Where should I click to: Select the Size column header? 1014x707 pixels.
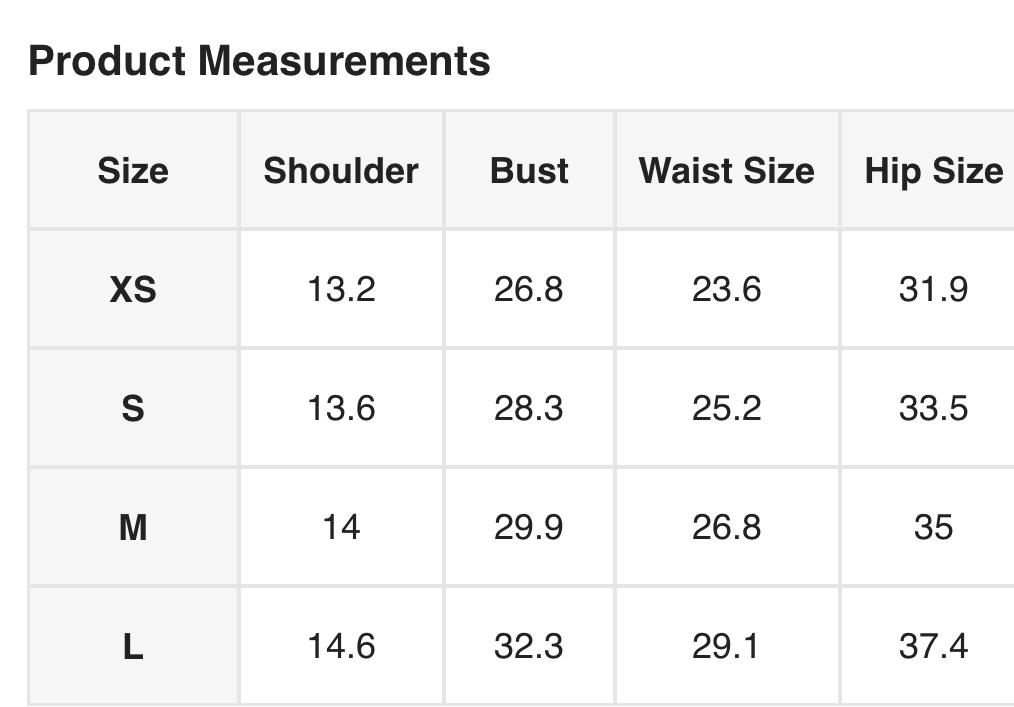pyautogui.click(x=133, y=171)
